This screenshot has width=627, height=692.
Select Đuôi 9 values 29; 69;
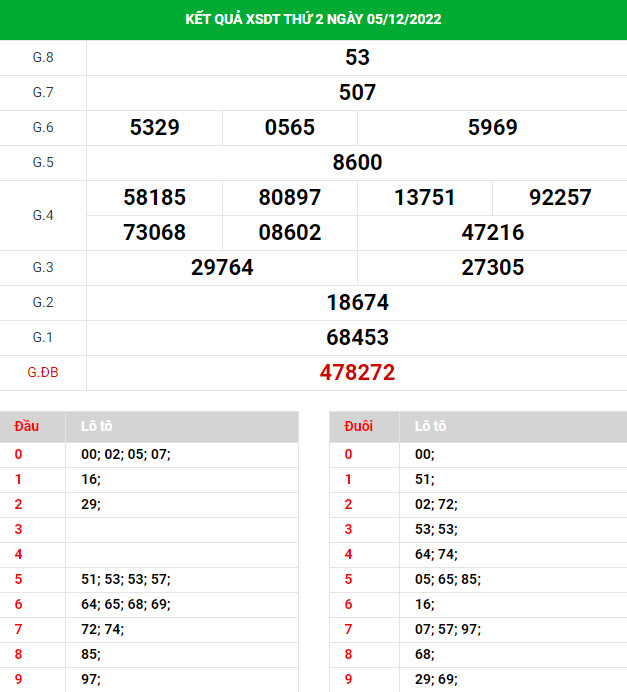(436, 679)
